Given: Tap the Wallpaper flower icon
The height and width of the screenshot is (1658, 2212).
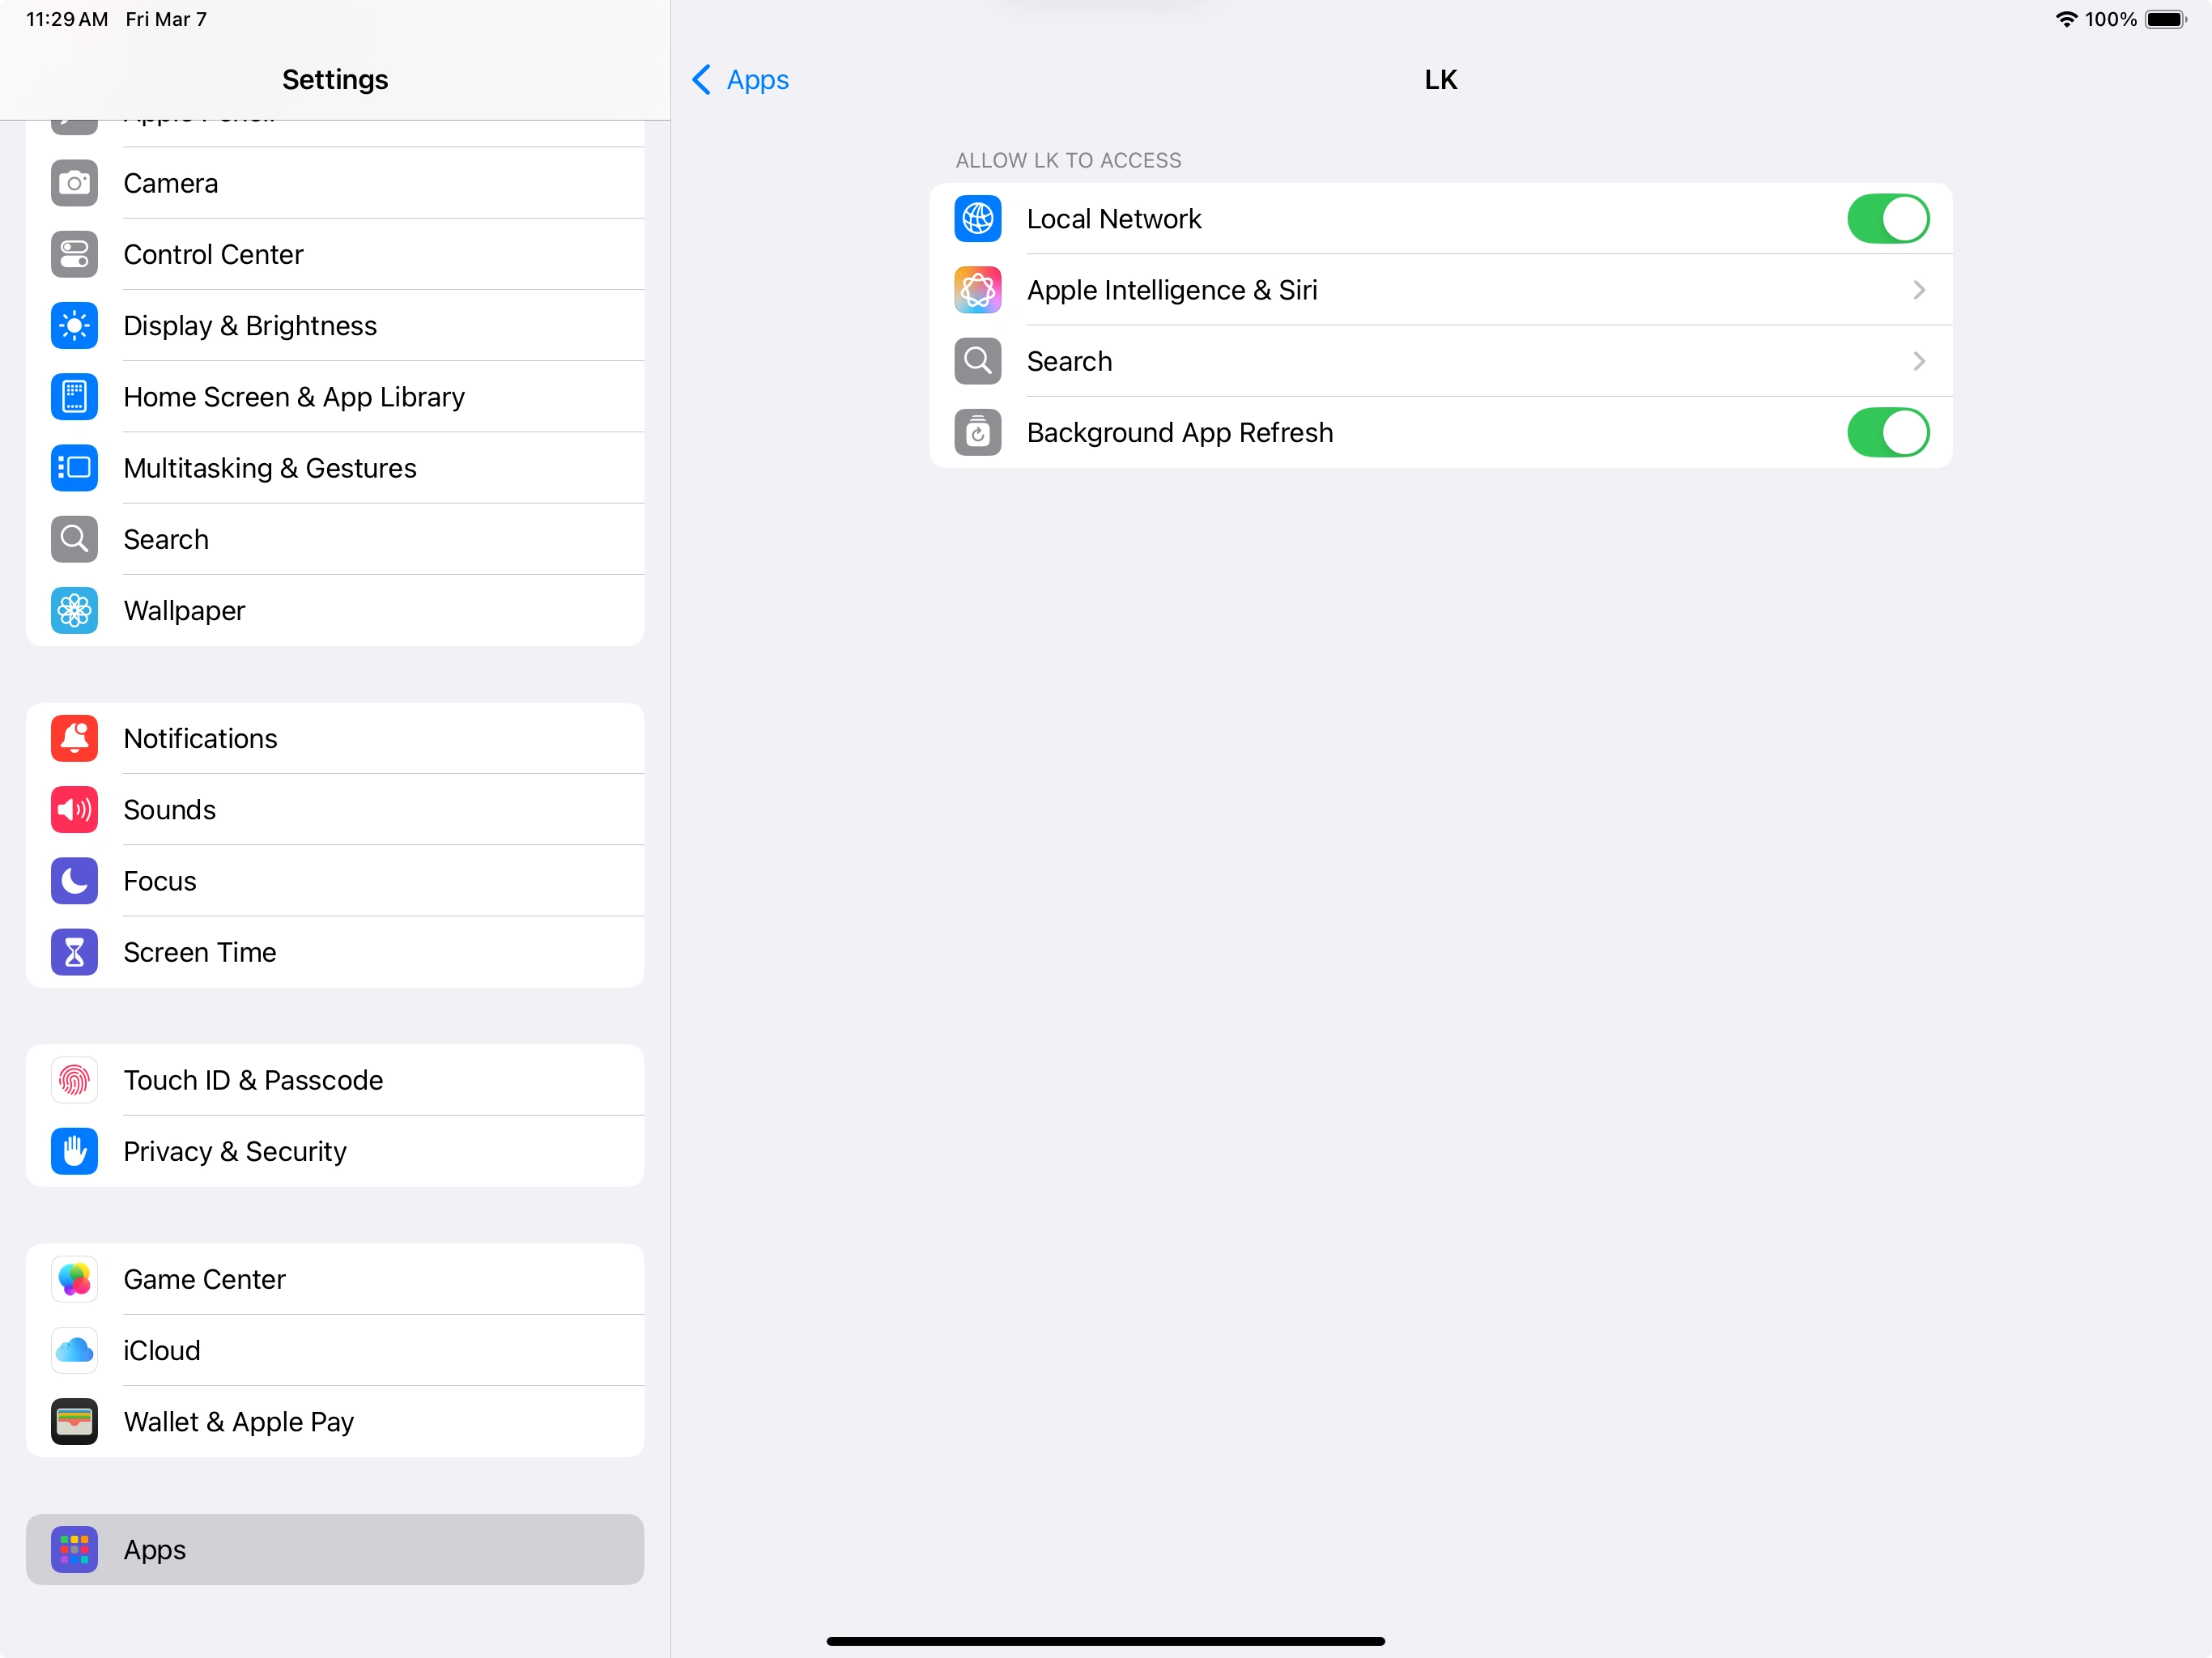Looking at the screenshot, I should [74, 610].
